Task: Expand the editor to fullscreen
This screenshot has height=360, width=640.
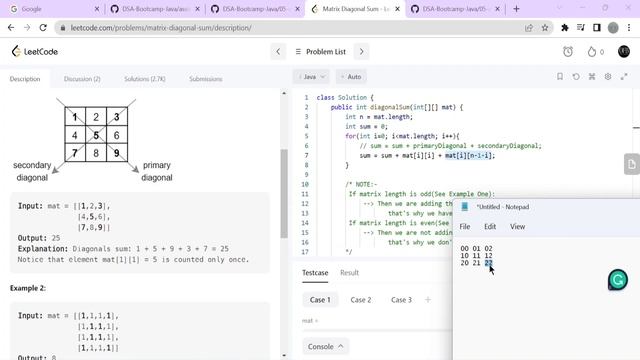Action: (624, 76)
